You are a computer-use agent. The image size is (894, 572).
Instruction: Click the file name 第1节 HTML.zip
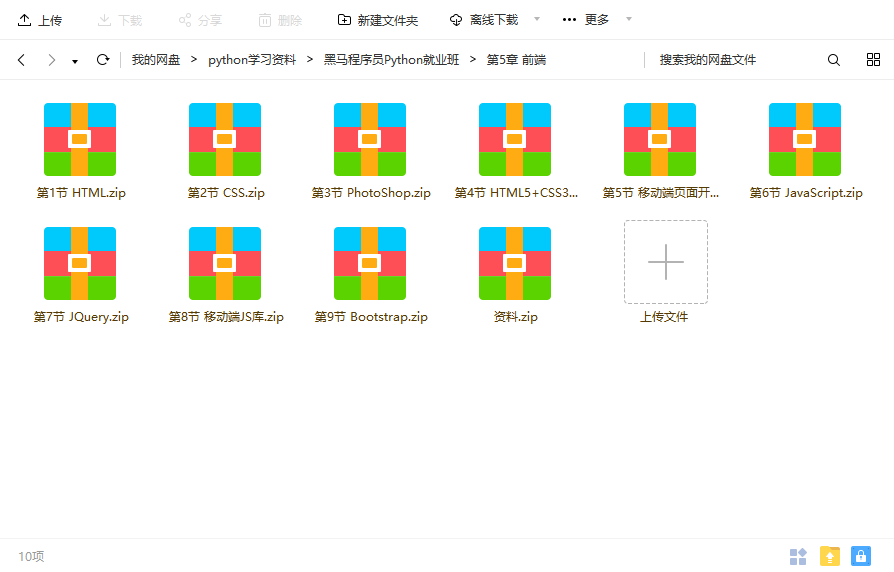(81, 193)
